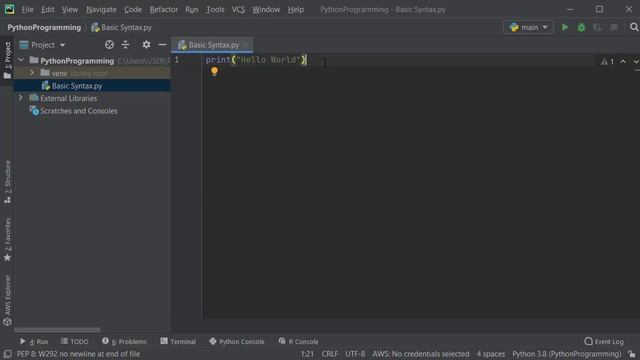Viewport: 640px width, 360px height.
Task: Open the Python Console
Action: pos(237,341)
